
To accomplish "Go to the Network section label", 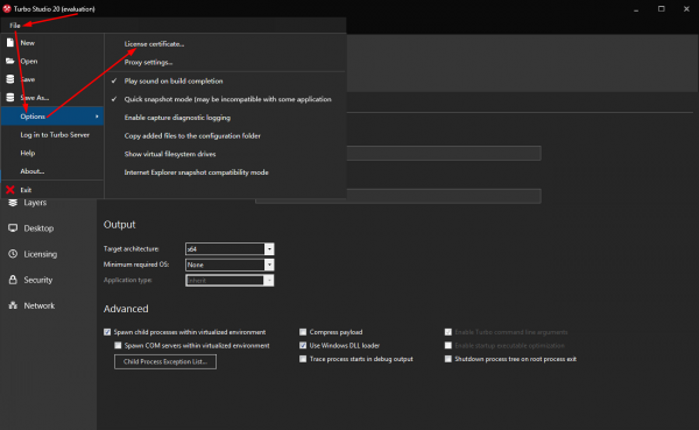I will point(39,306).
